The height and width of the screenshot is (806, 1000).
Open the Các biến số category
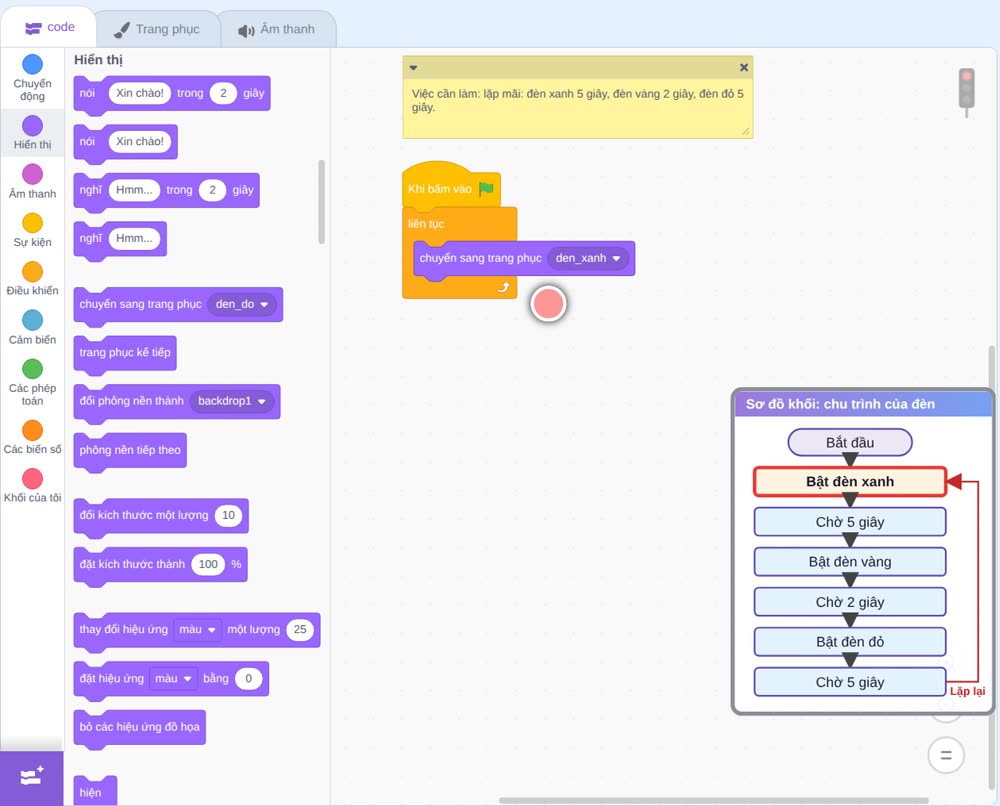33,437
